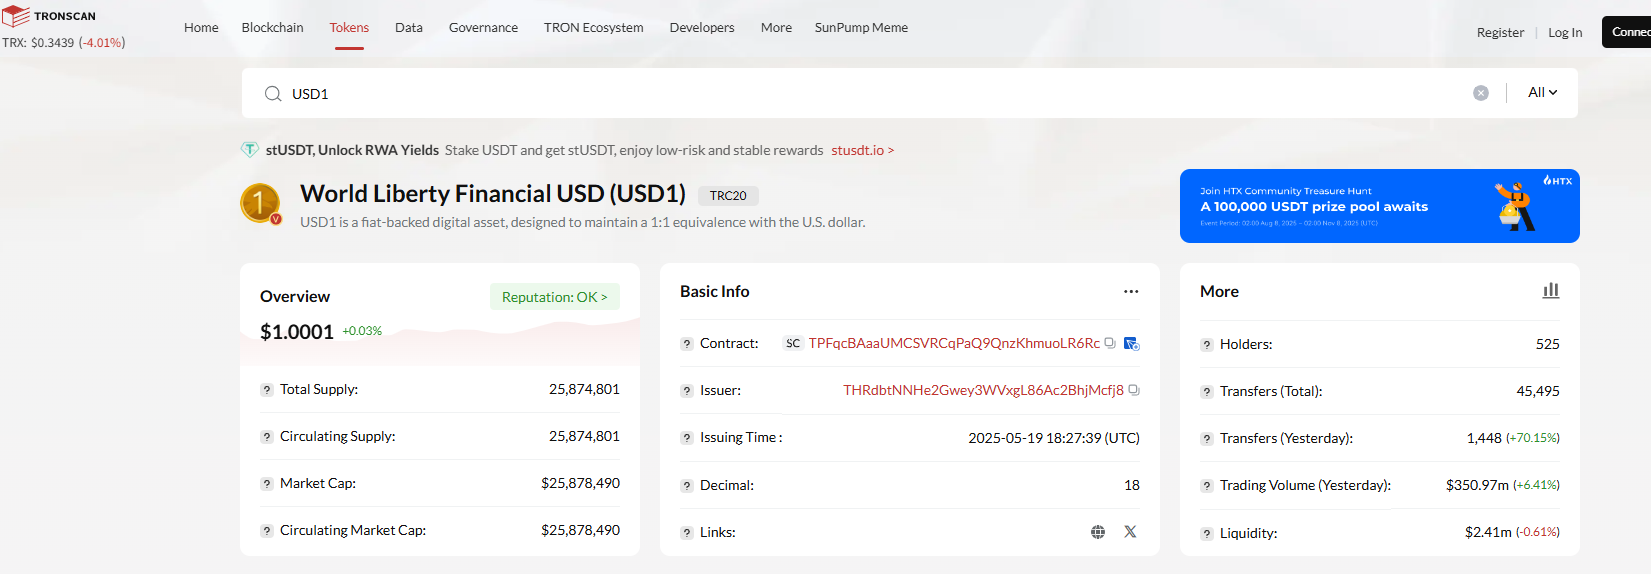Open the token's X (Twitter) link
The width and height of the screenshot is (1651, 574).
(x=1130, y=532)
